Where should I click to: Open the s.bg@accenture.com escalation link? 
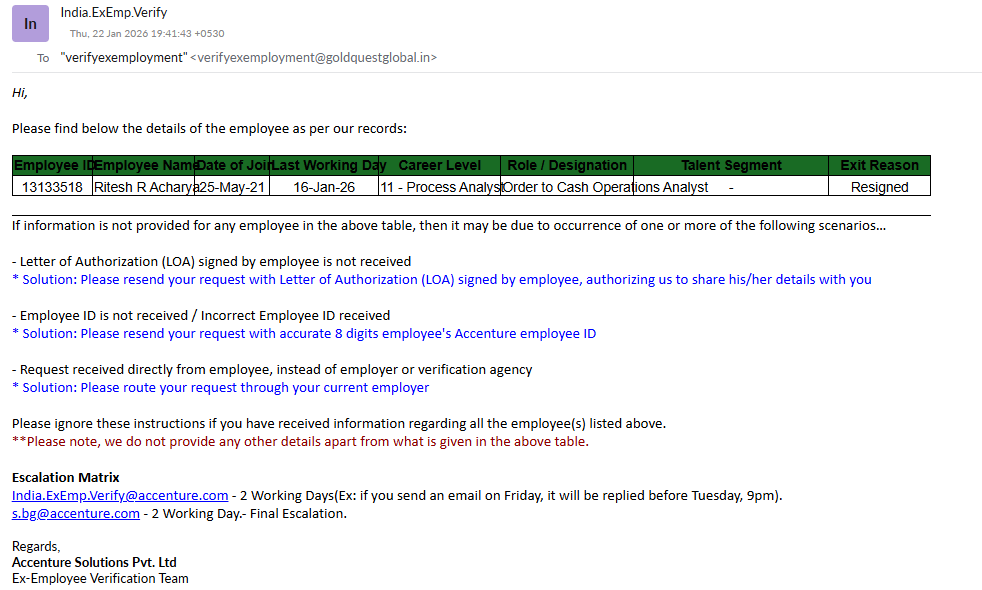coord(76,514)
